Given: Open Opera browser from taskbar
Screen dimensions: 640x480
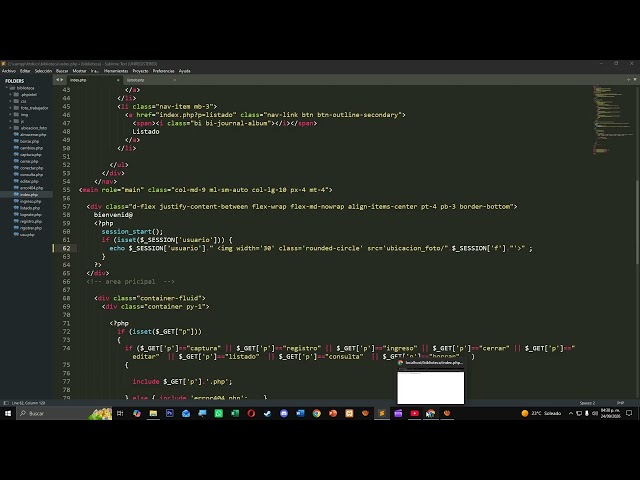Looking at the screenshot, I should tap(251, 413).
